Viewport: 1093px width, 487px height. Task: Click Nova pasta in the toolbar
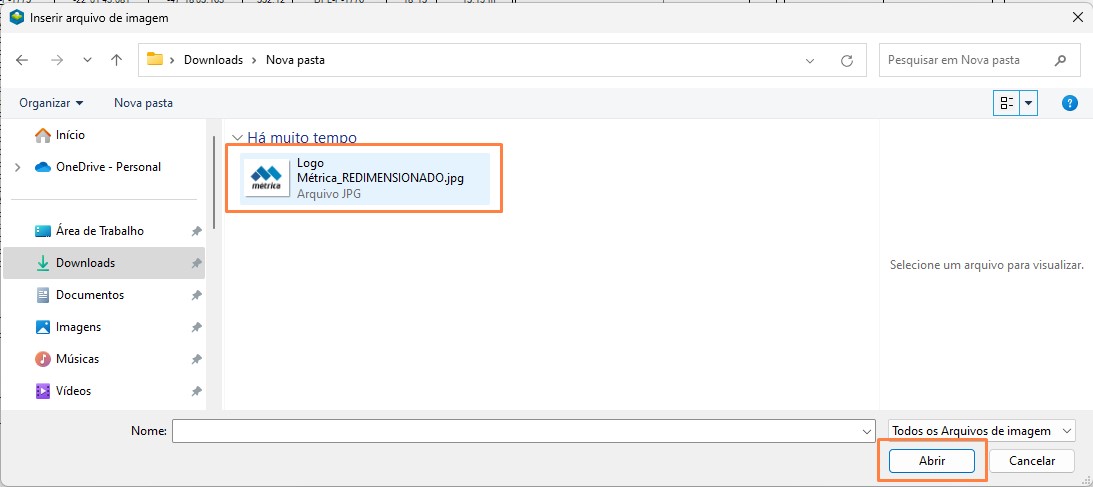tap(143, 103)
